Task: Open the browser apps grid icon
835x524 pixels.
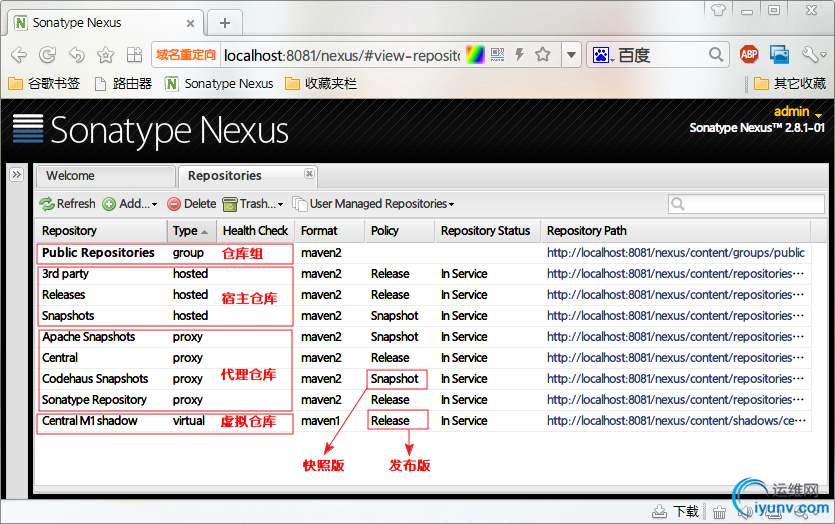Action: click(x=134, y=55)
